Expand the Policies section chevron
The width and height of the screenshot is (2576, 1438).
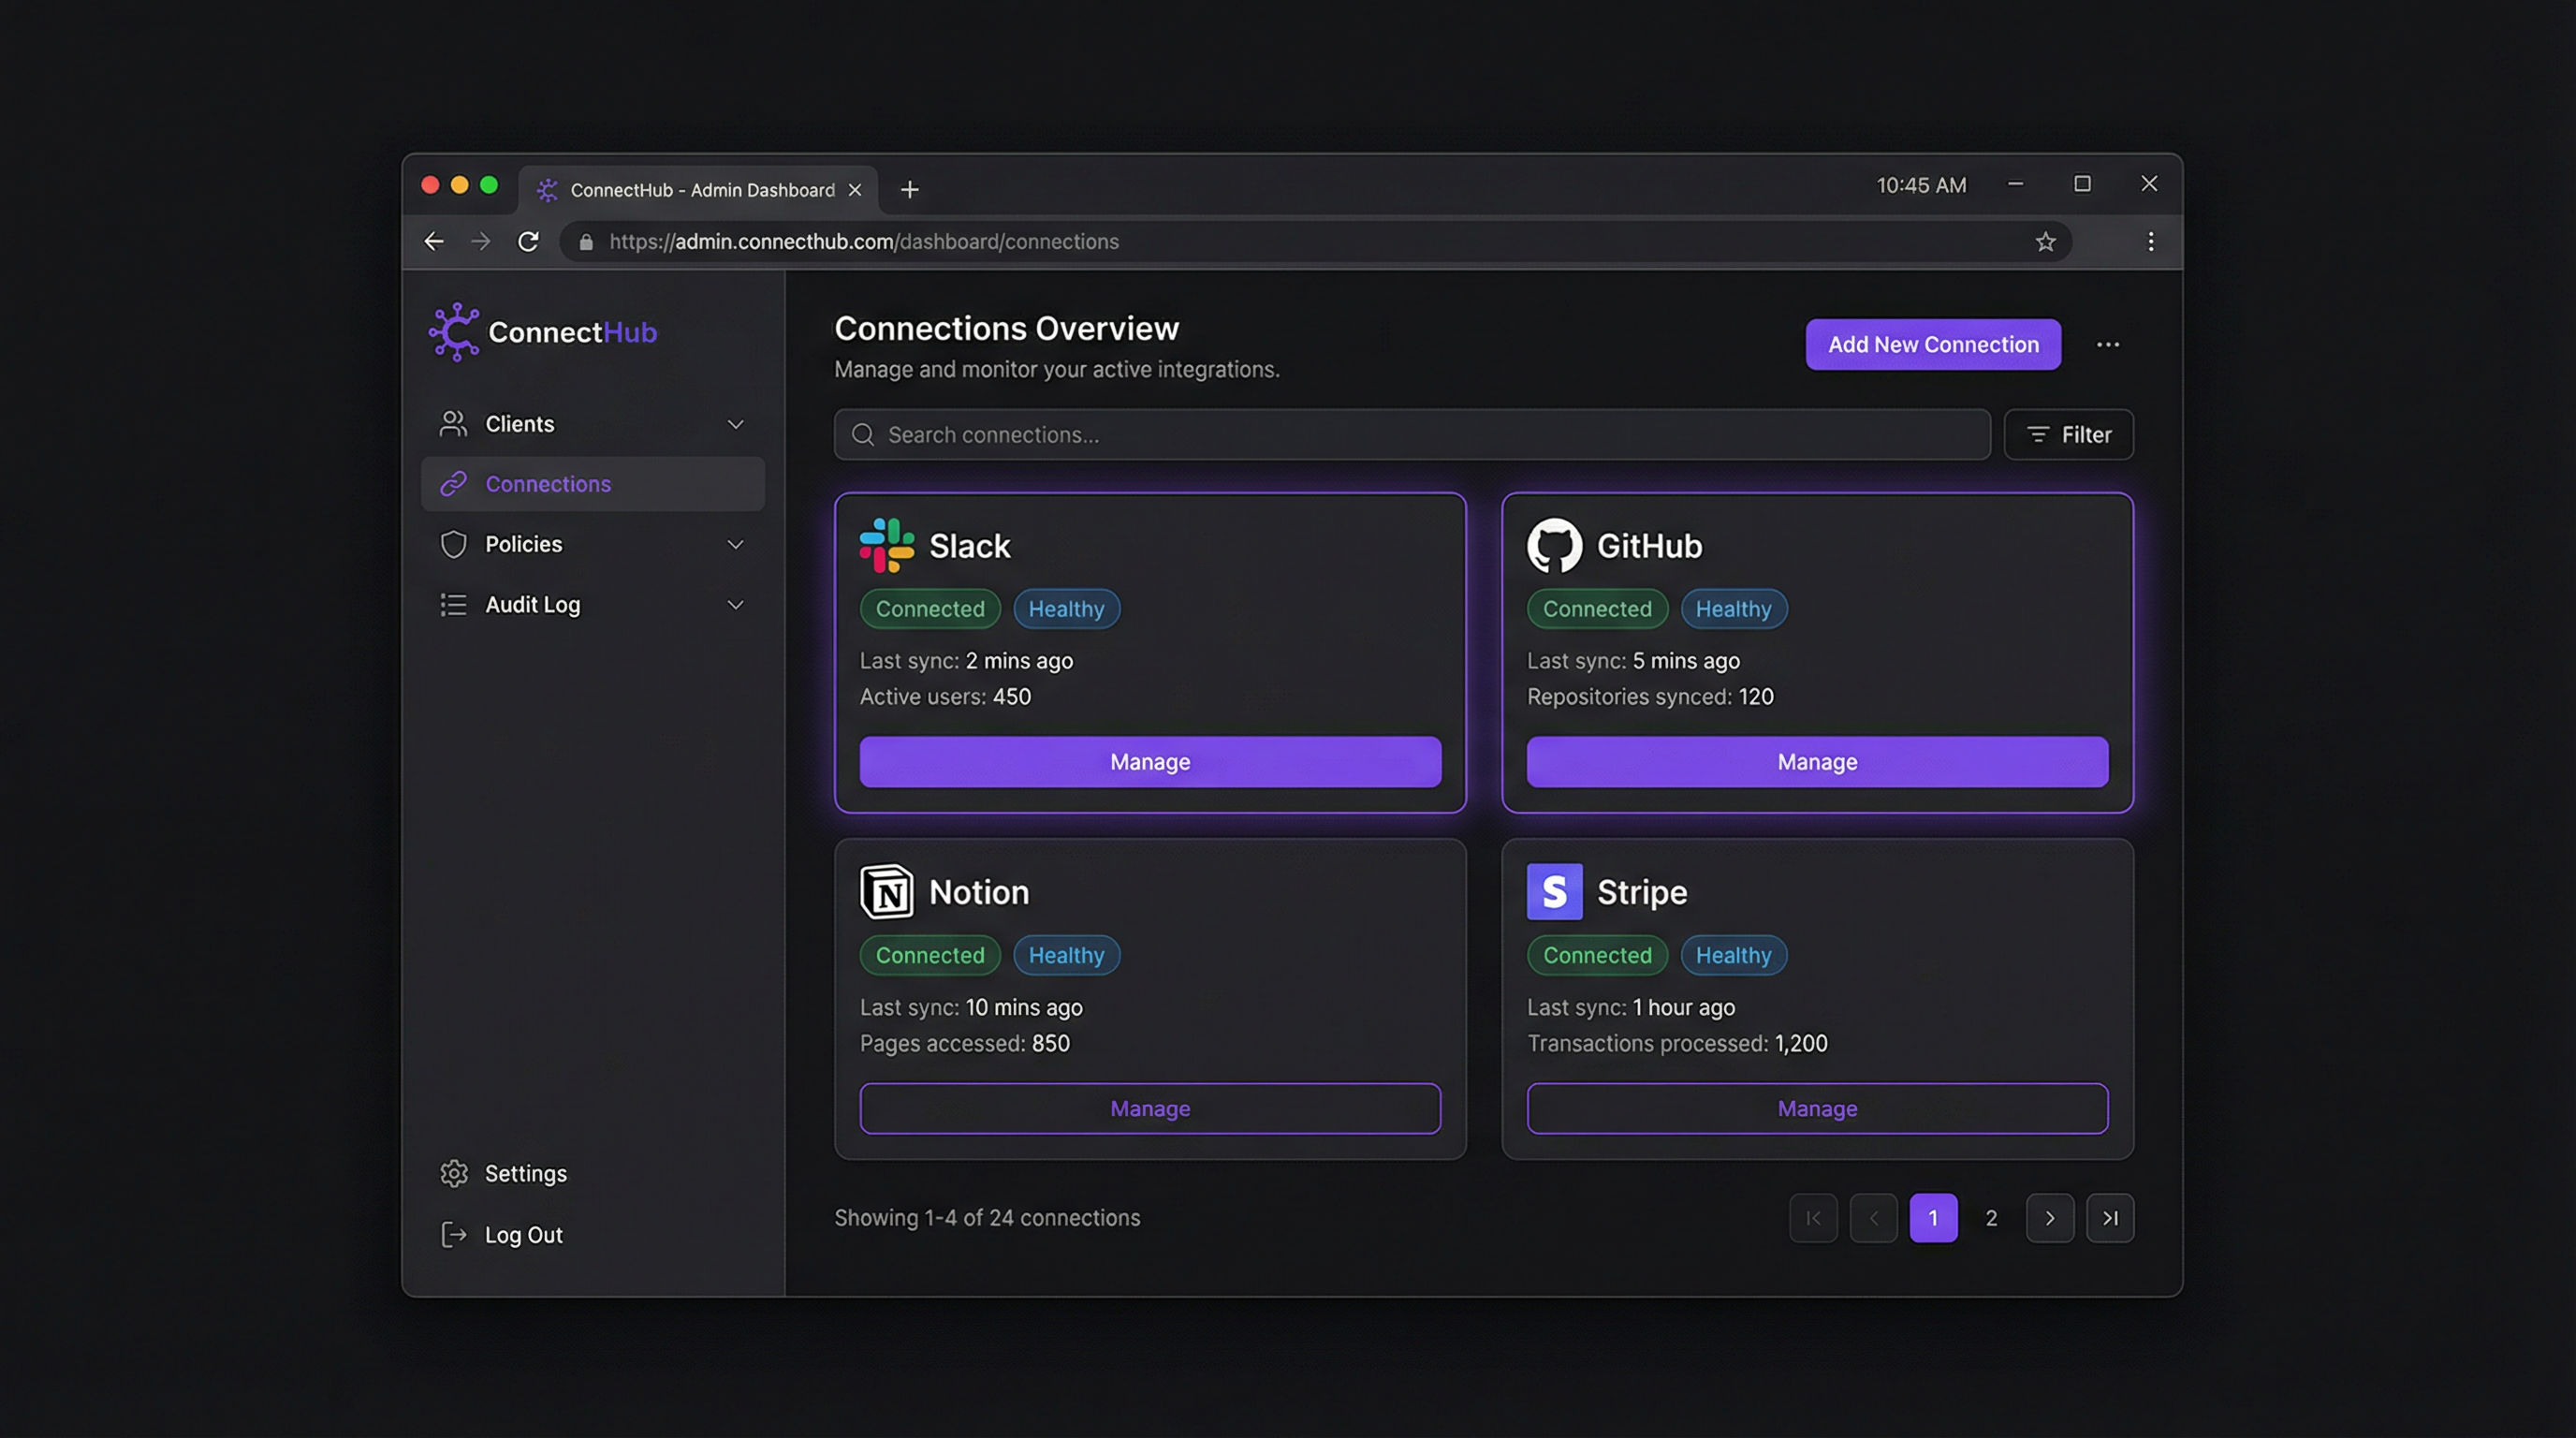[736, 544]
